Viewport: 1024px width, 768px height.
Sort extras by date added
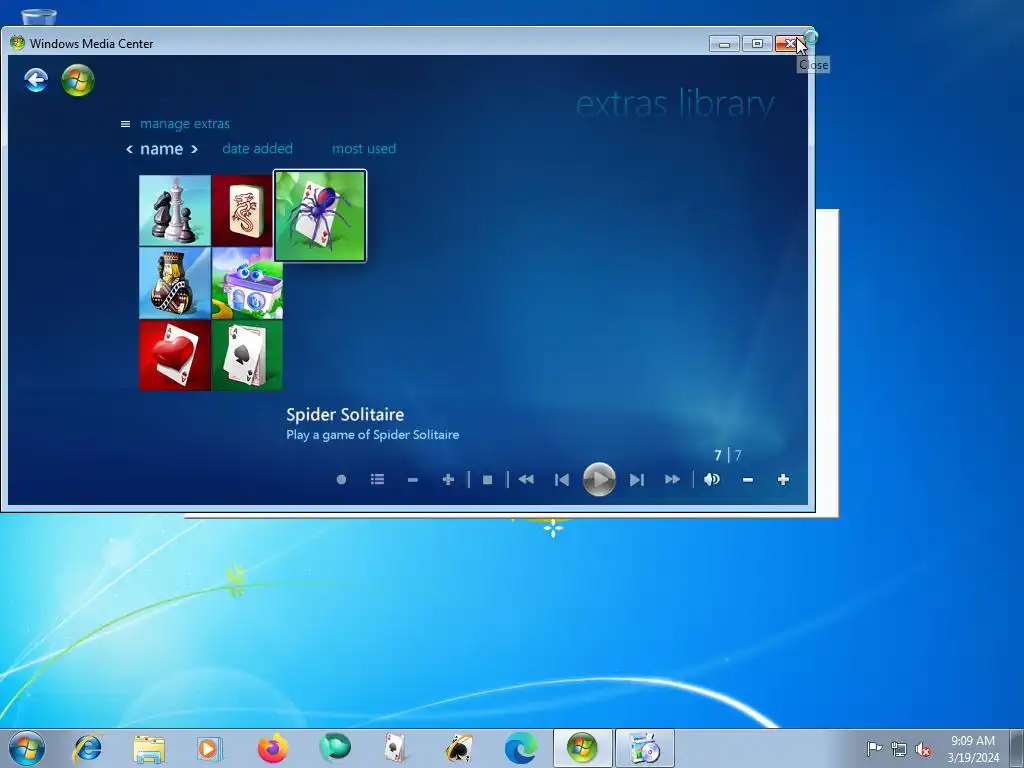pyautogui.click(x=257, y=148)
